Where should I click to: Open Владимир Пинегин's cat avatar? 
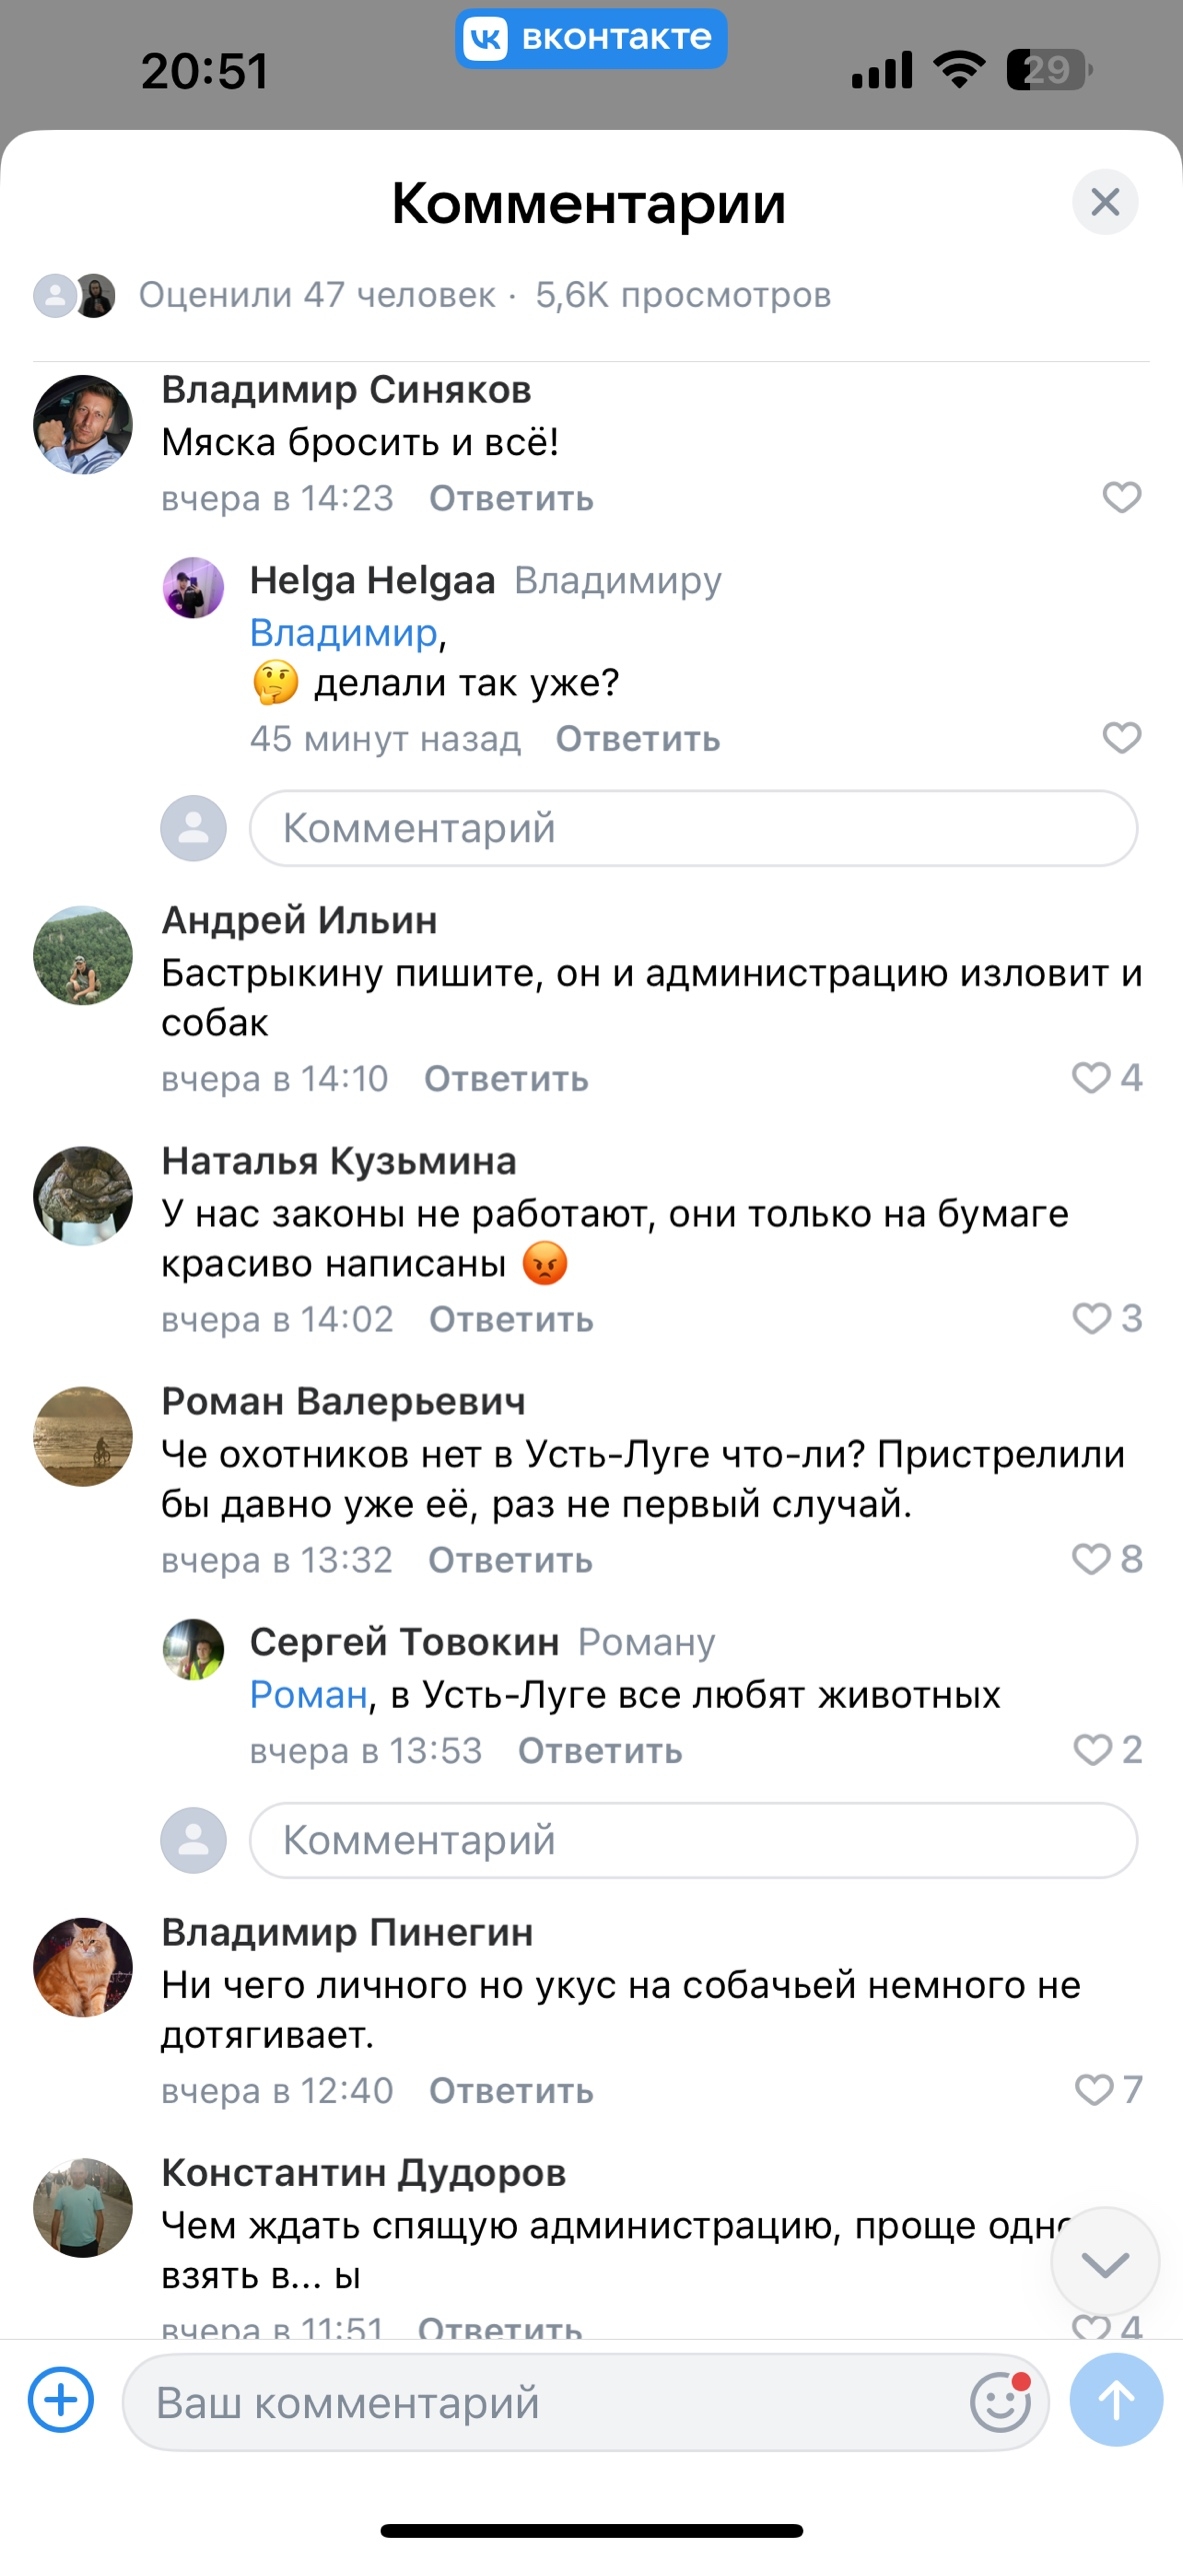pyautogui.click(x=83, y=1967)
